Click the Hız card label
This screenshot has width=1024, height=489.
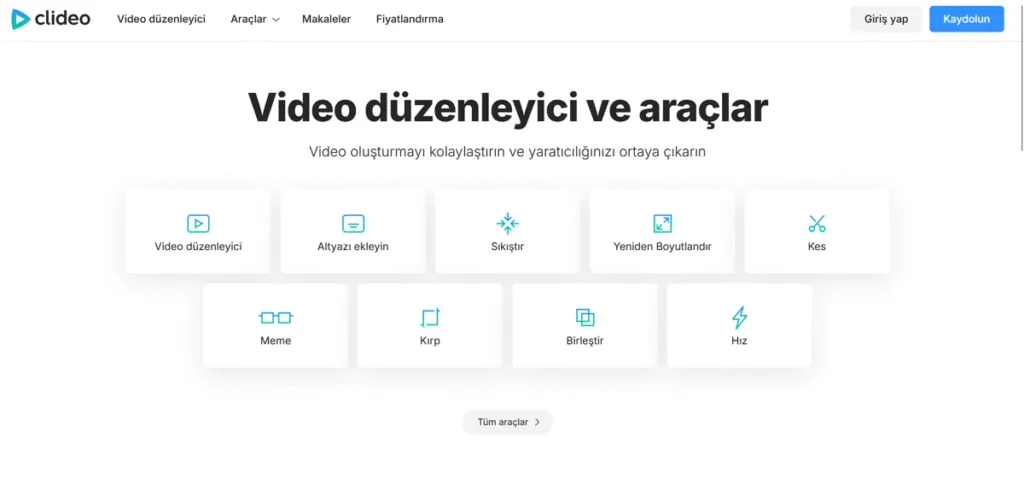[x=739, y=340]
